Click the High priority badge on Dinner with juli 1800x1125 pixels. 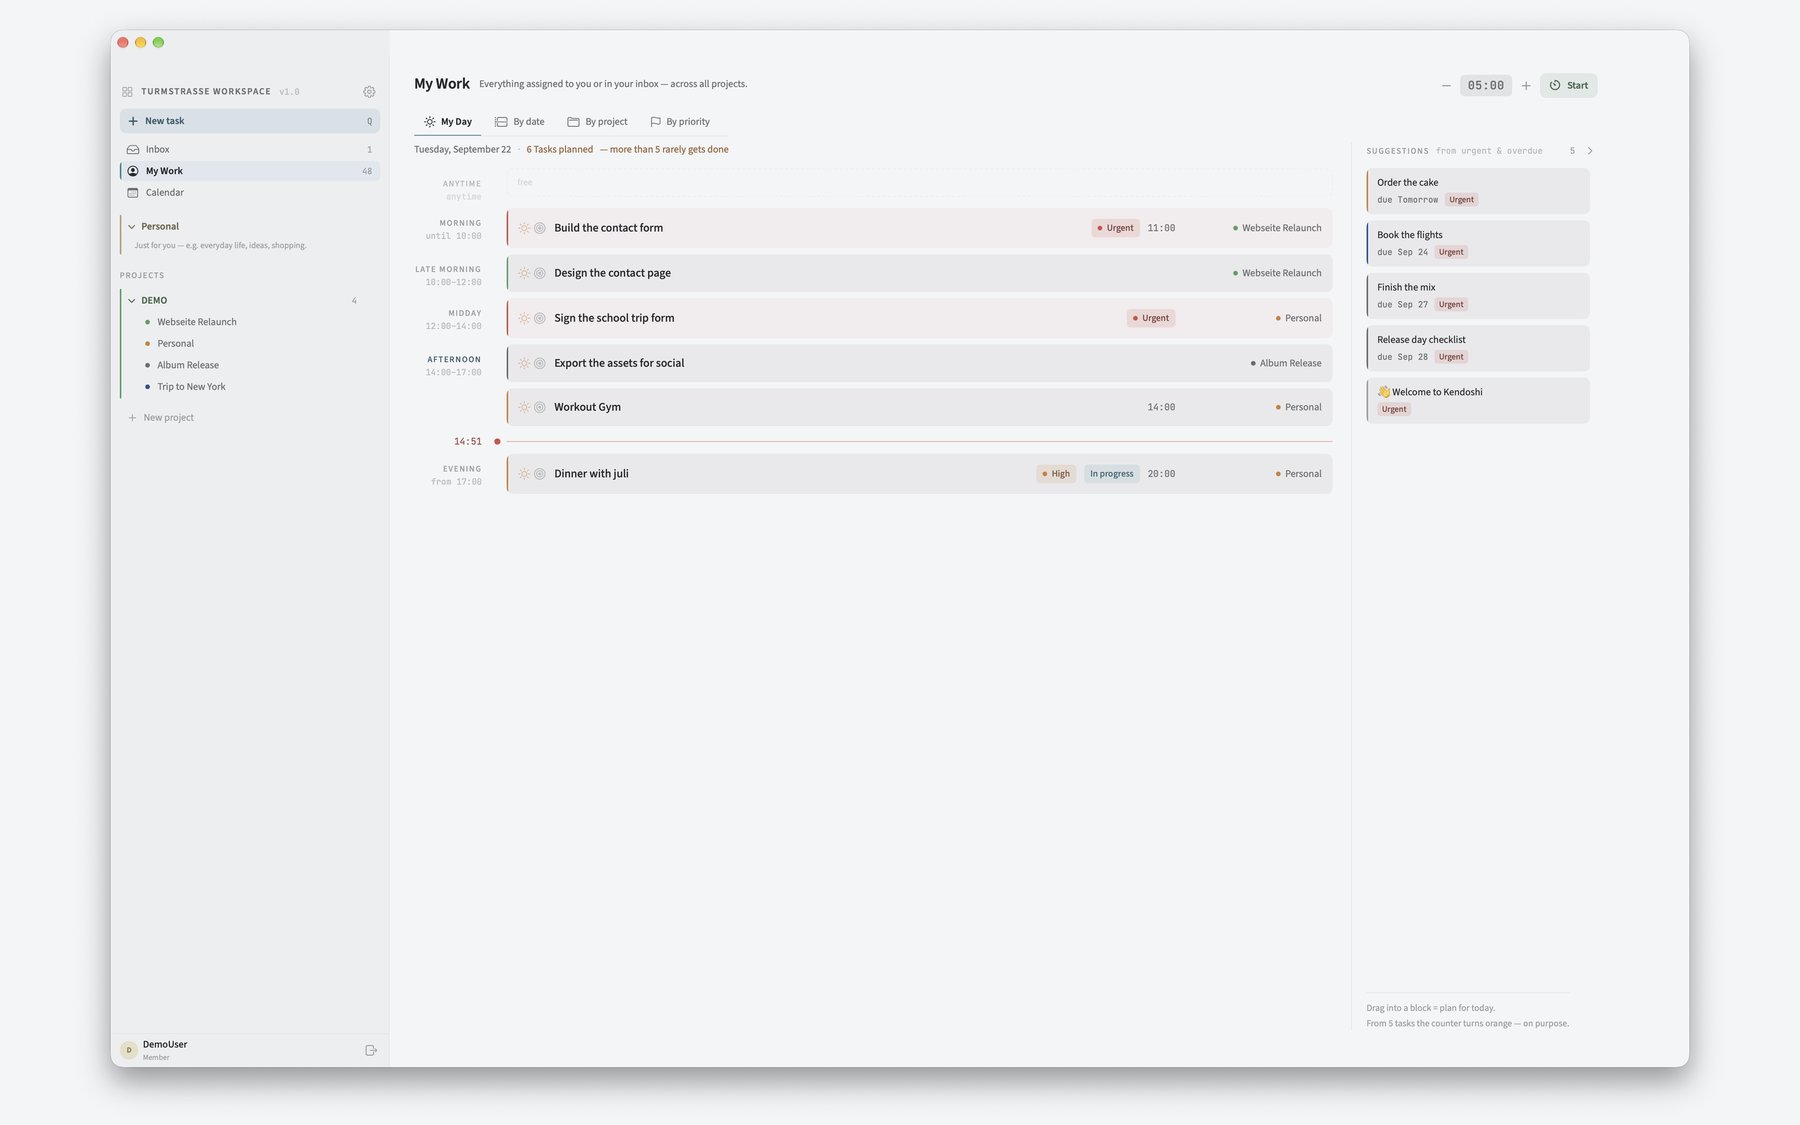(x=1056, y=474)
